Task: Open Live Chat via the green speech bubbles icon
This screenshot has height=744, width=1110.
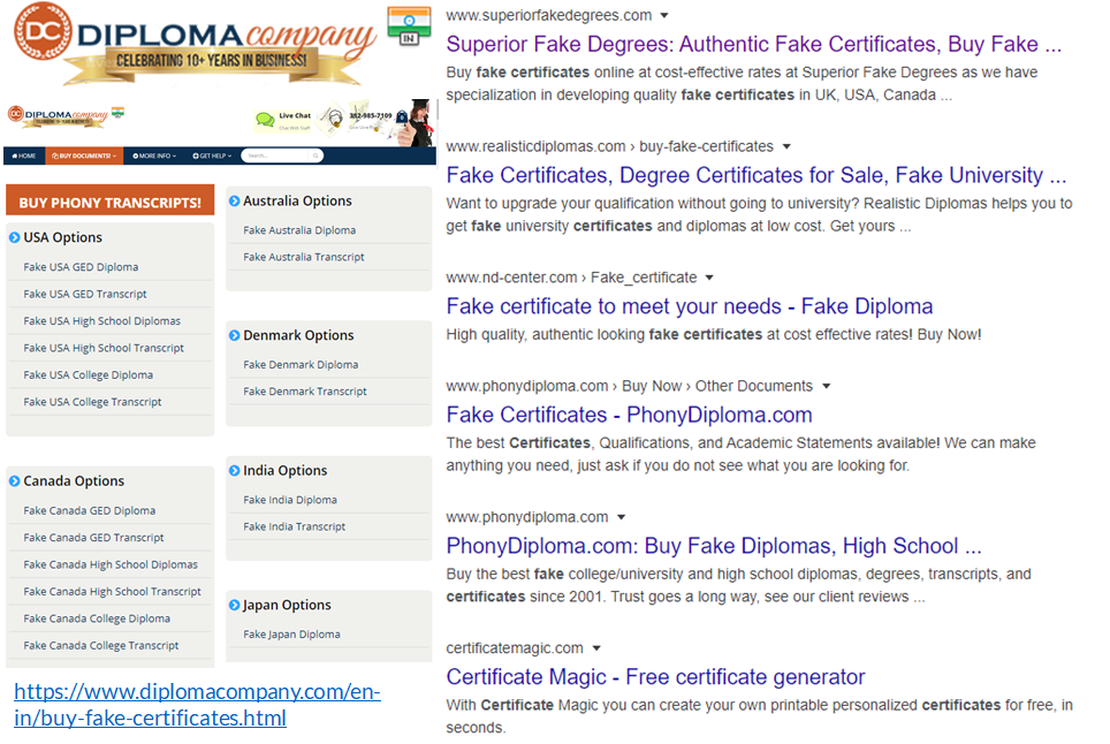Action: point(265,117)
